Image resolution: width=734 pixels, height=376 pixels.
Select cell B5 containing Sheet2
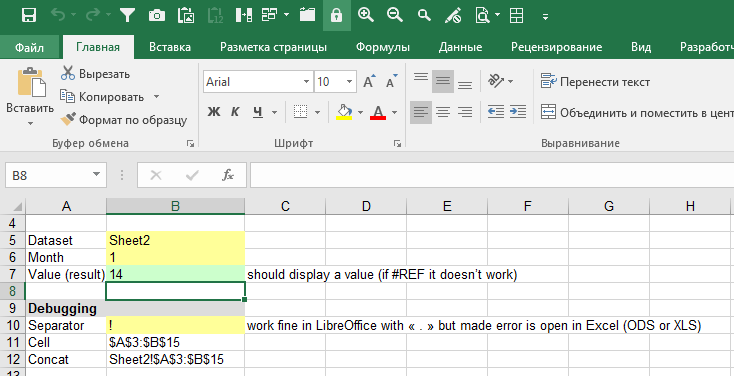tap(175, 240)
